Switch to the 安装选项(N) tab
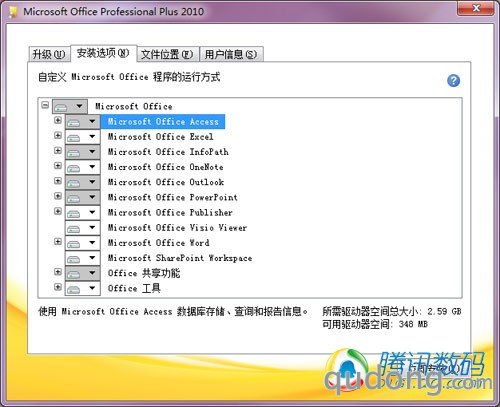The height and width of the screenshot is (407, 500). point(103,53)
